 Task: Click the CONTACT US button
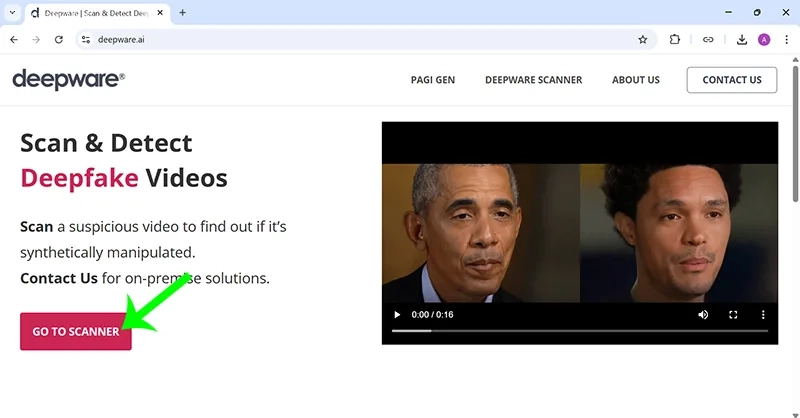pyautogui.click(x=731, y=80)
